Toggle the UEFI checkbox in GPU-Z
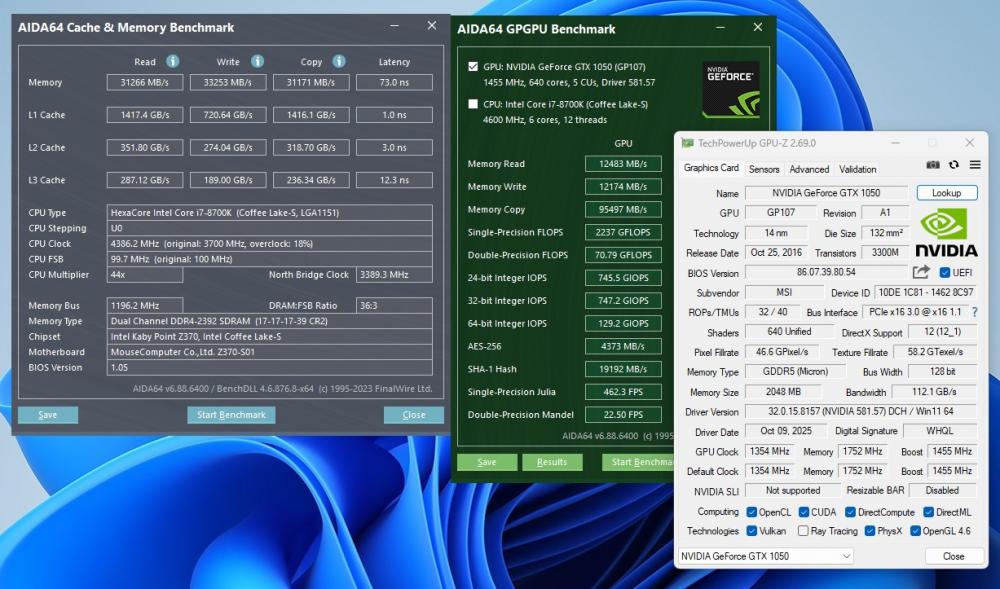The width and height of the screenshot is (1000, 589). point(945,273)
